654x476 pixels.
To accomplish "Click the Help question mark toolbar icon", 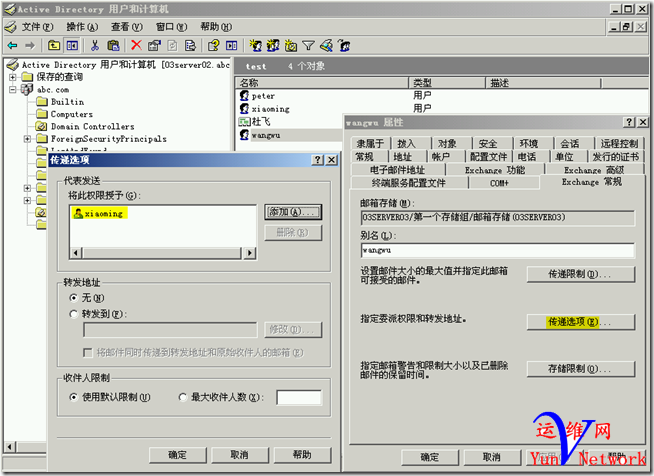I will tap(214, 45).
